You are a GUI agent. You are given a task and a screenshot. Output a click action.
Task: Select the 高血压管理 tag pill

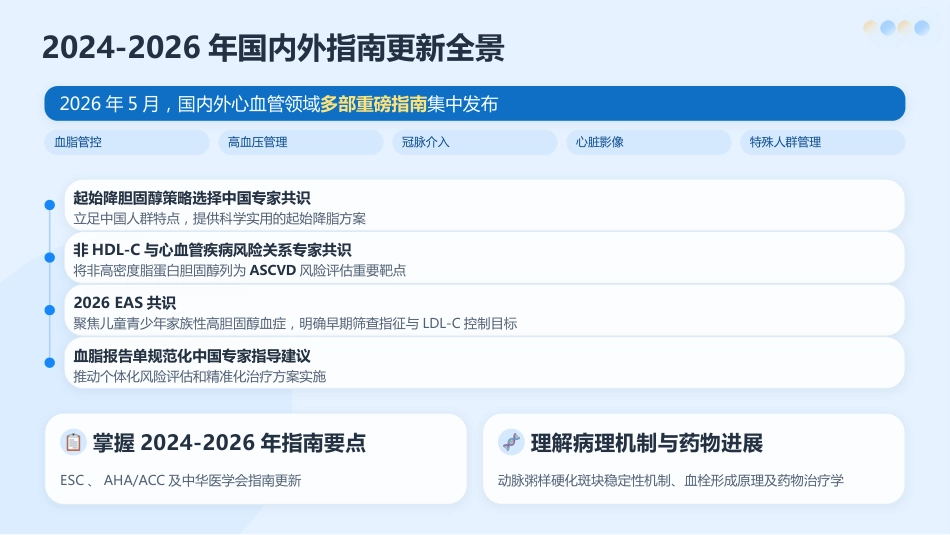point(301,142)
